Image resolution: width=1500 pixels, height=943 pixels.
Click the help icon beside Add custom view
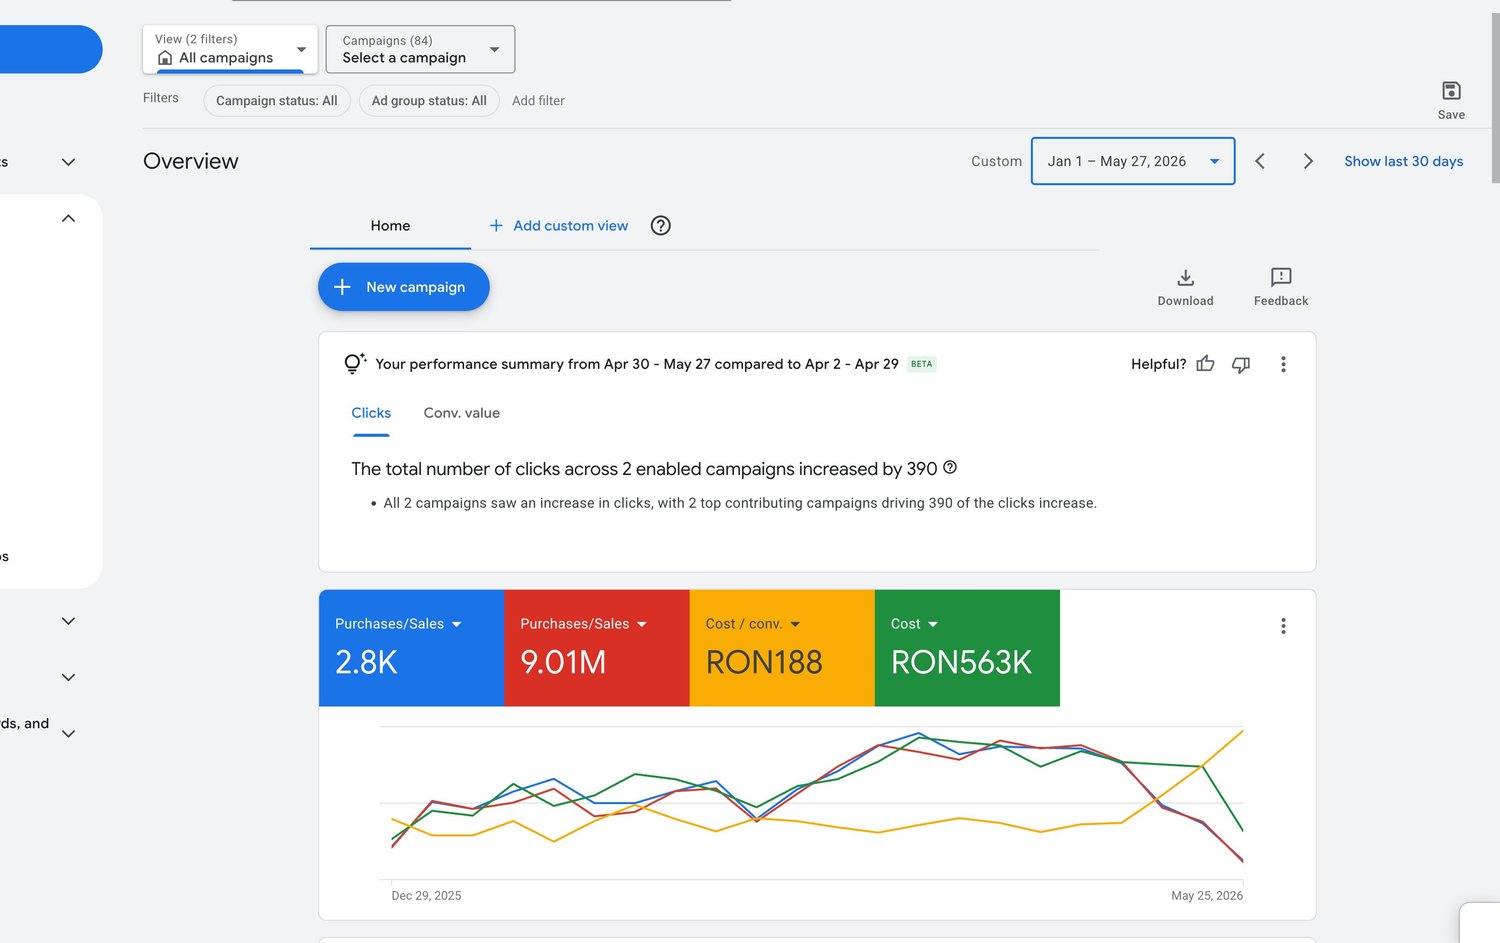660,226
